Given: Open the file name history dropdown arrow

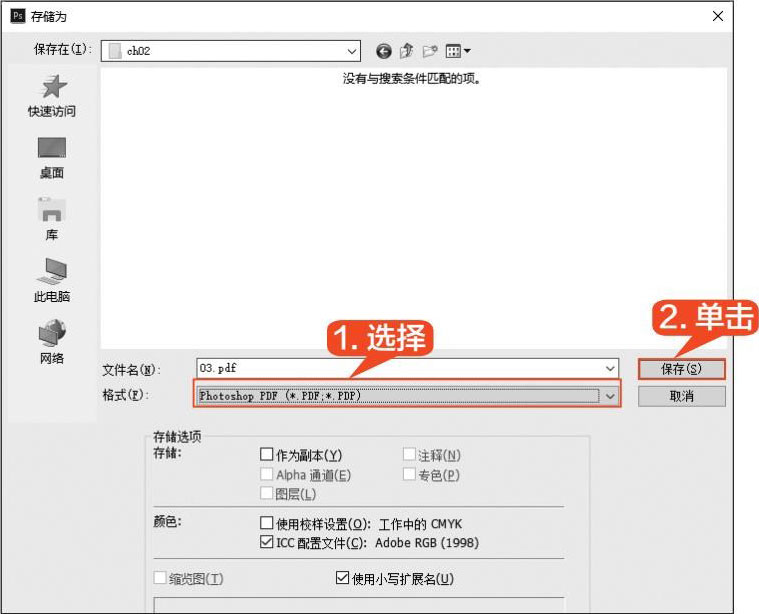Looking at the screenshot, I should point(611,369).
